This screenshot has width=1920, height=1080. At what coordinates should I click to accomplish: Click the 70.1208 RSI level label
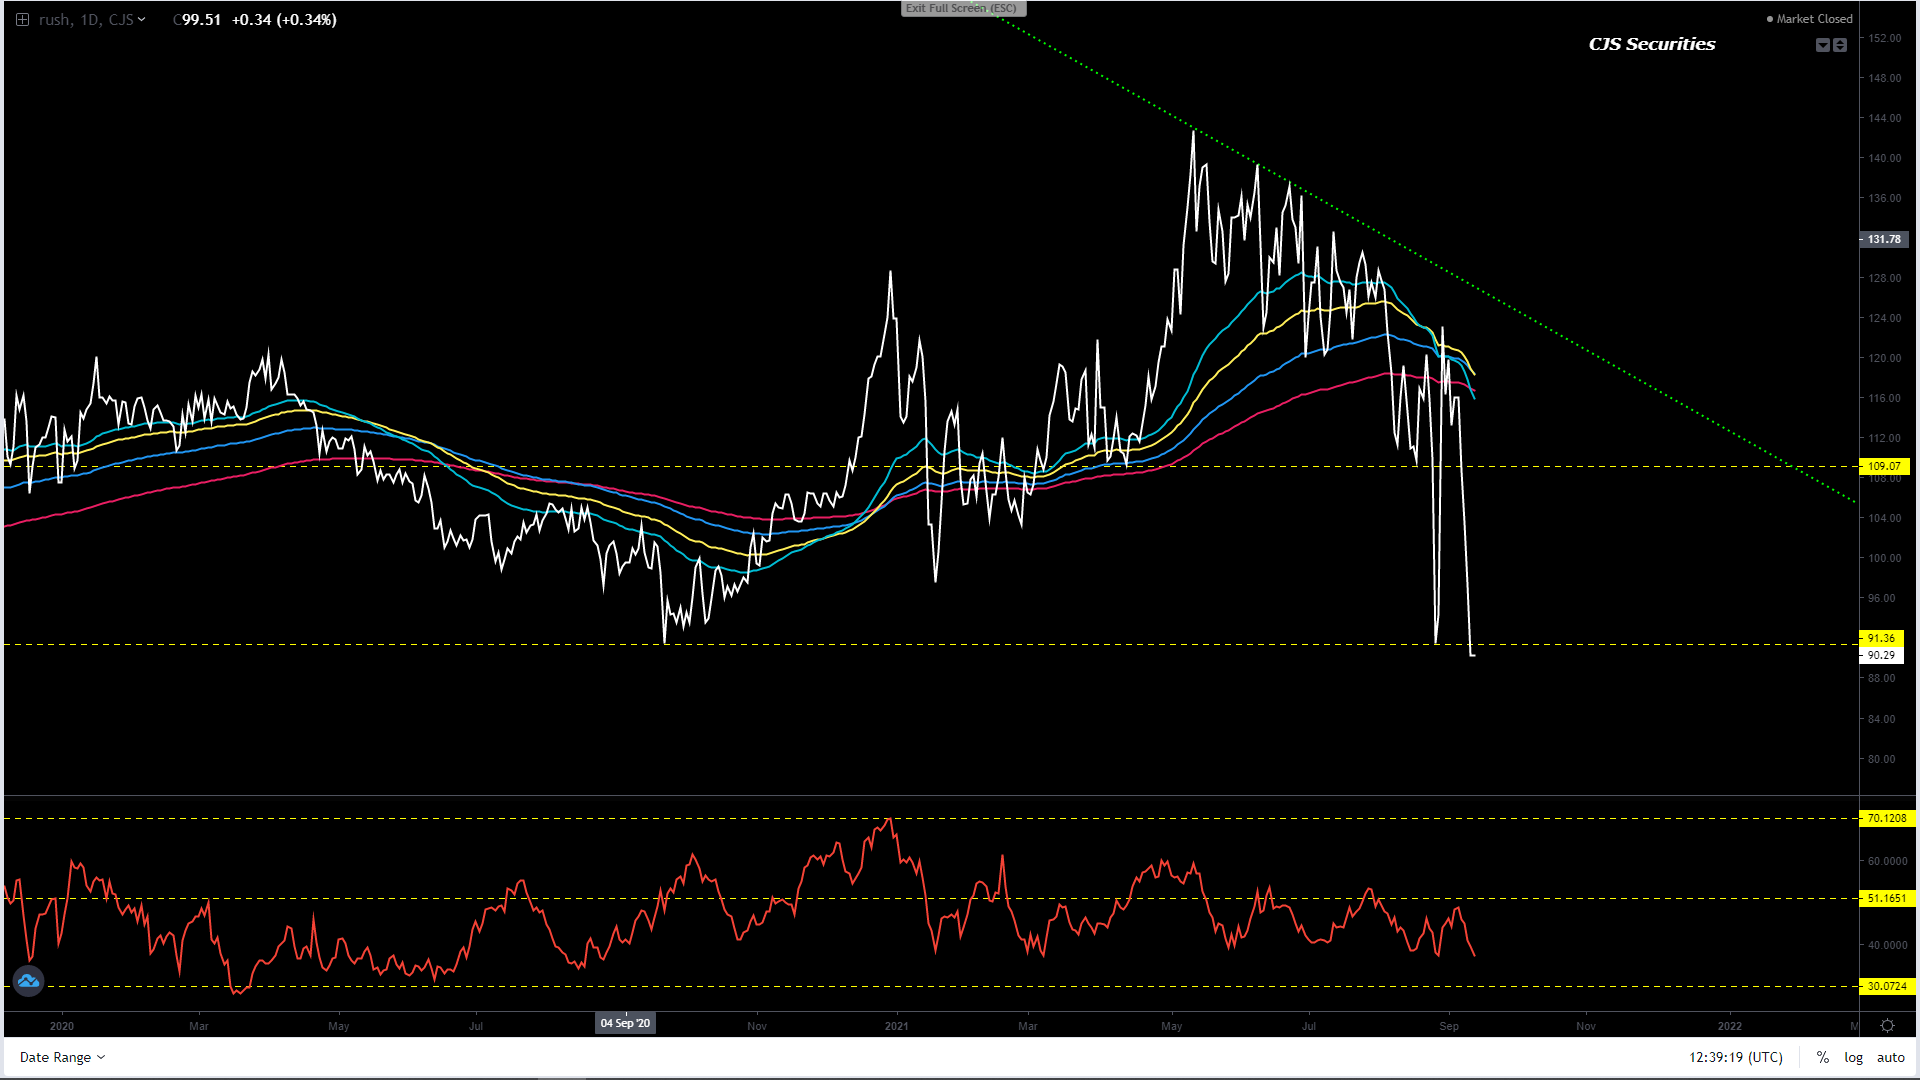pyautogui.click(x=1886, y=818)
